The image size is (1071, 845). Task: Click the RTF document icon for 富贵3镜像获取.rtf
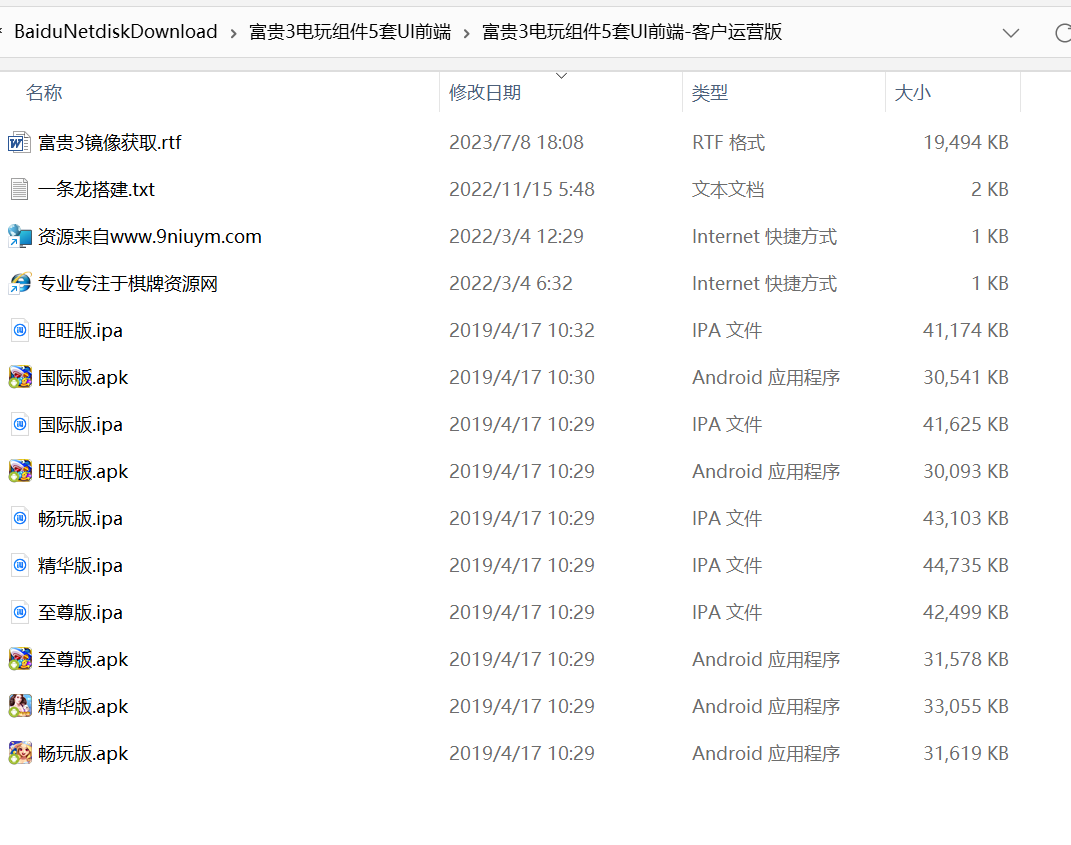pyautogui.click(x=19, y=143)
